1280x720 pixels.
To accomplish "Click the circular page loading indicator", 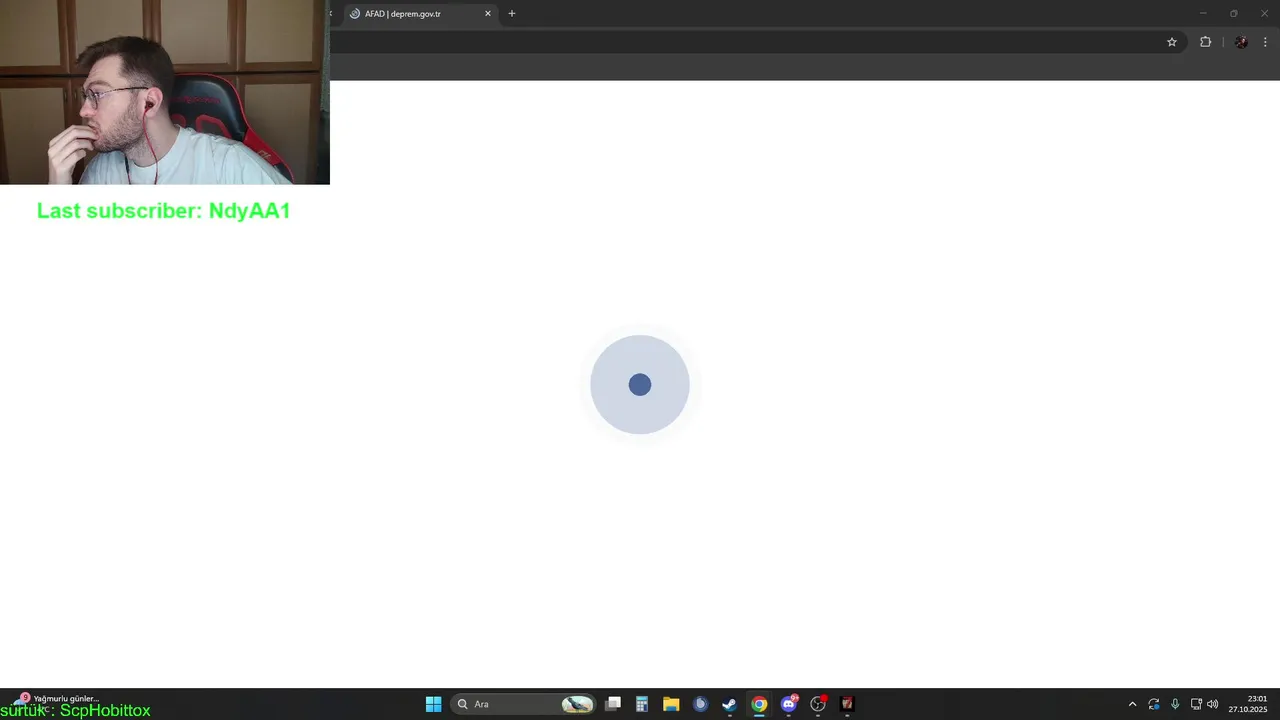I will (x=640, y=385).
